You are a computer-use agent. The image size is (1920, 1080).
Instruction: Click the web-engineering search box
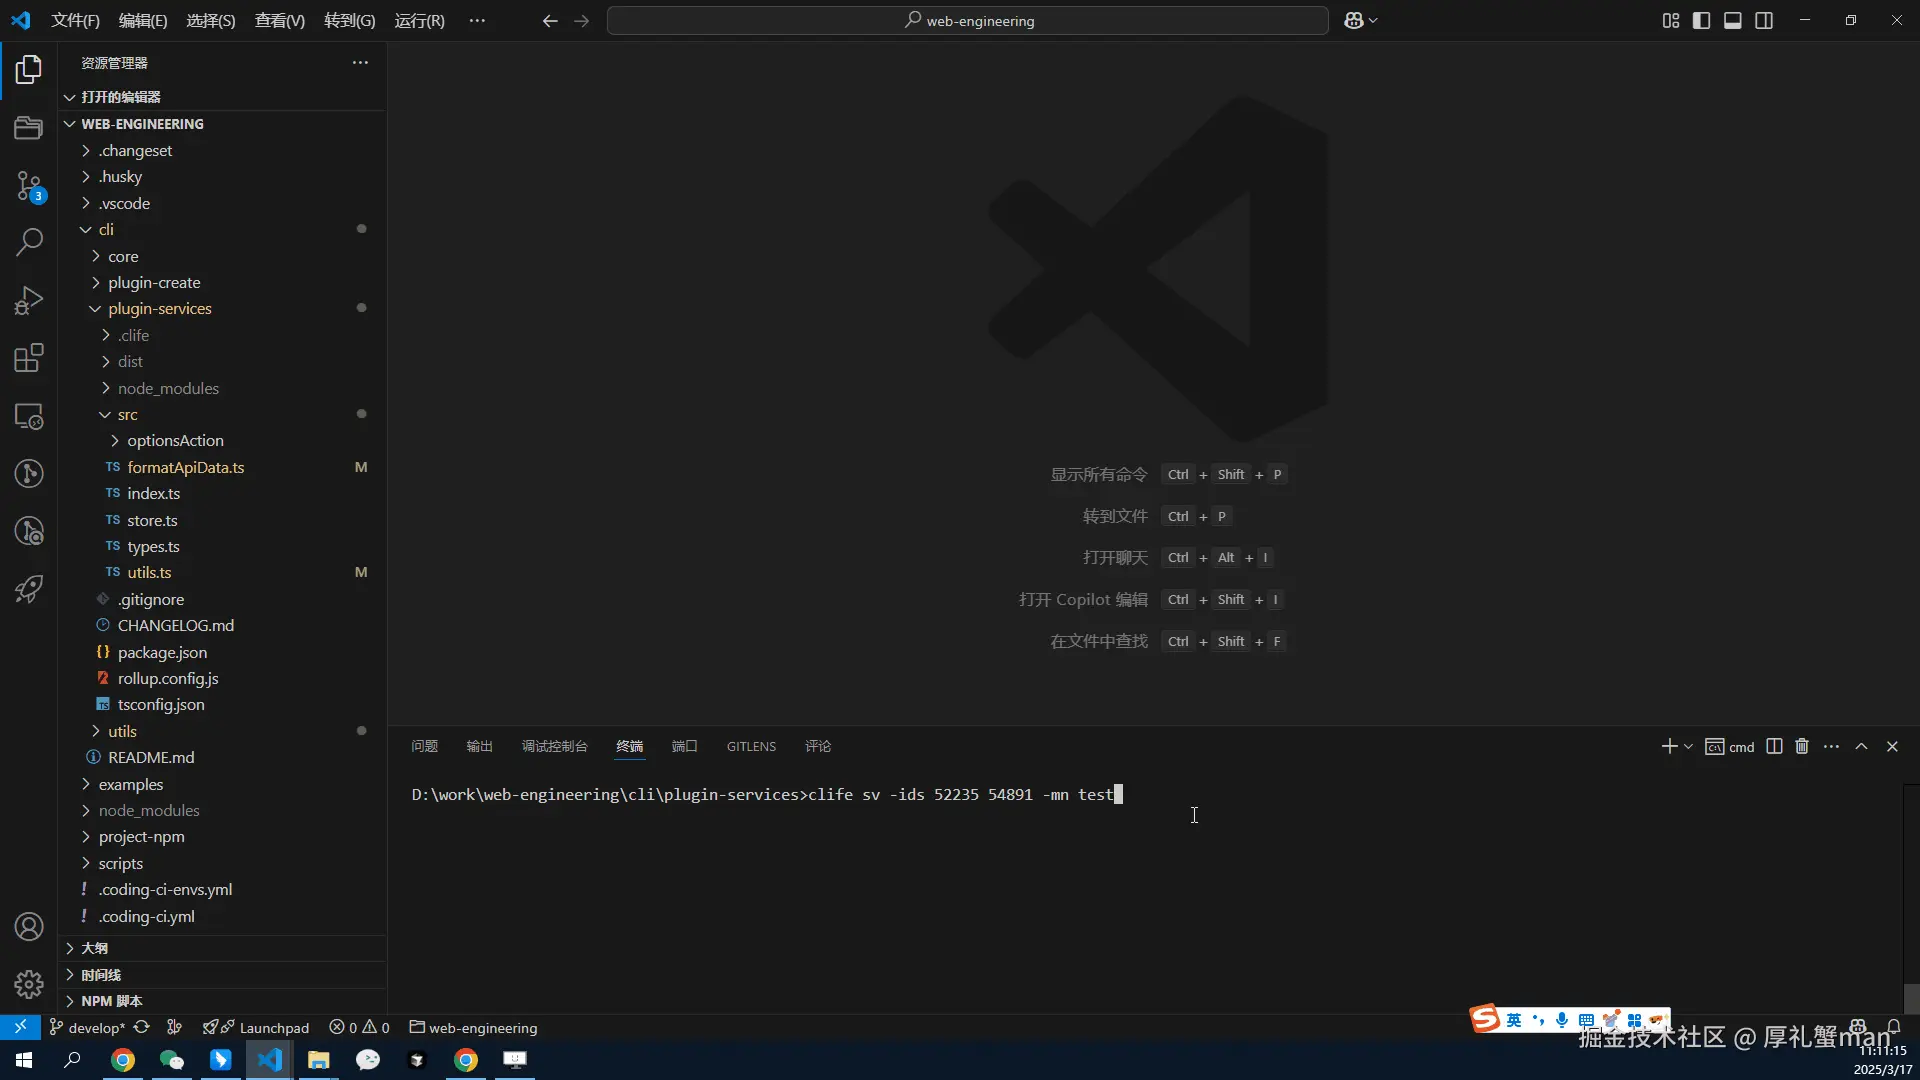(x=967, y=21)
